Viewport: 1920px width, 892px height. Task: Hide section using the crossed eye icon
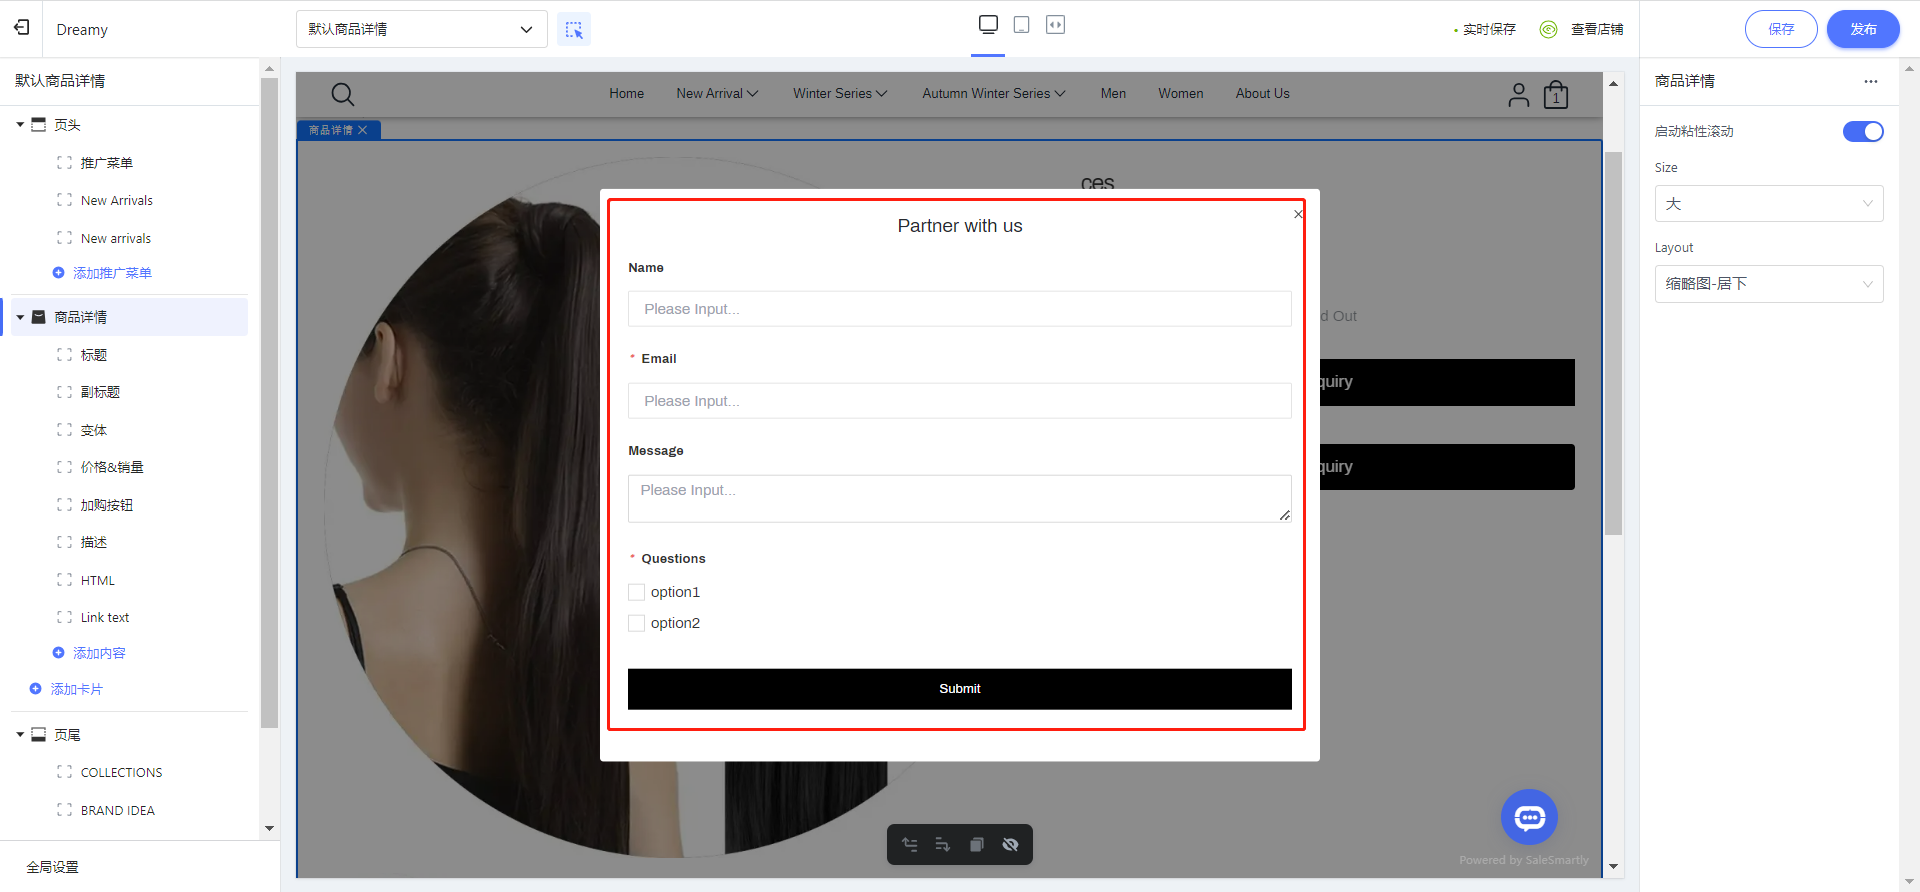tap(1011, 845)
